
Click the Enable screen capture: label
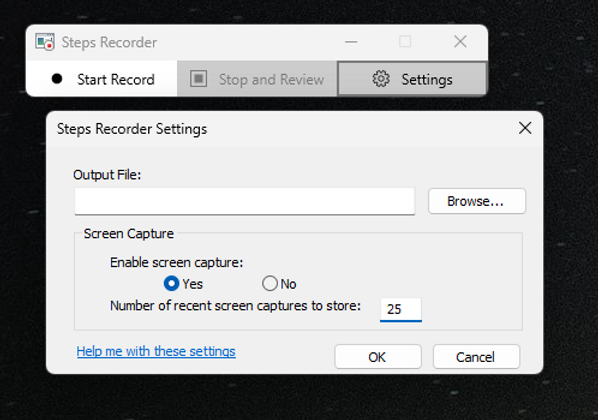tap(176, 262)
